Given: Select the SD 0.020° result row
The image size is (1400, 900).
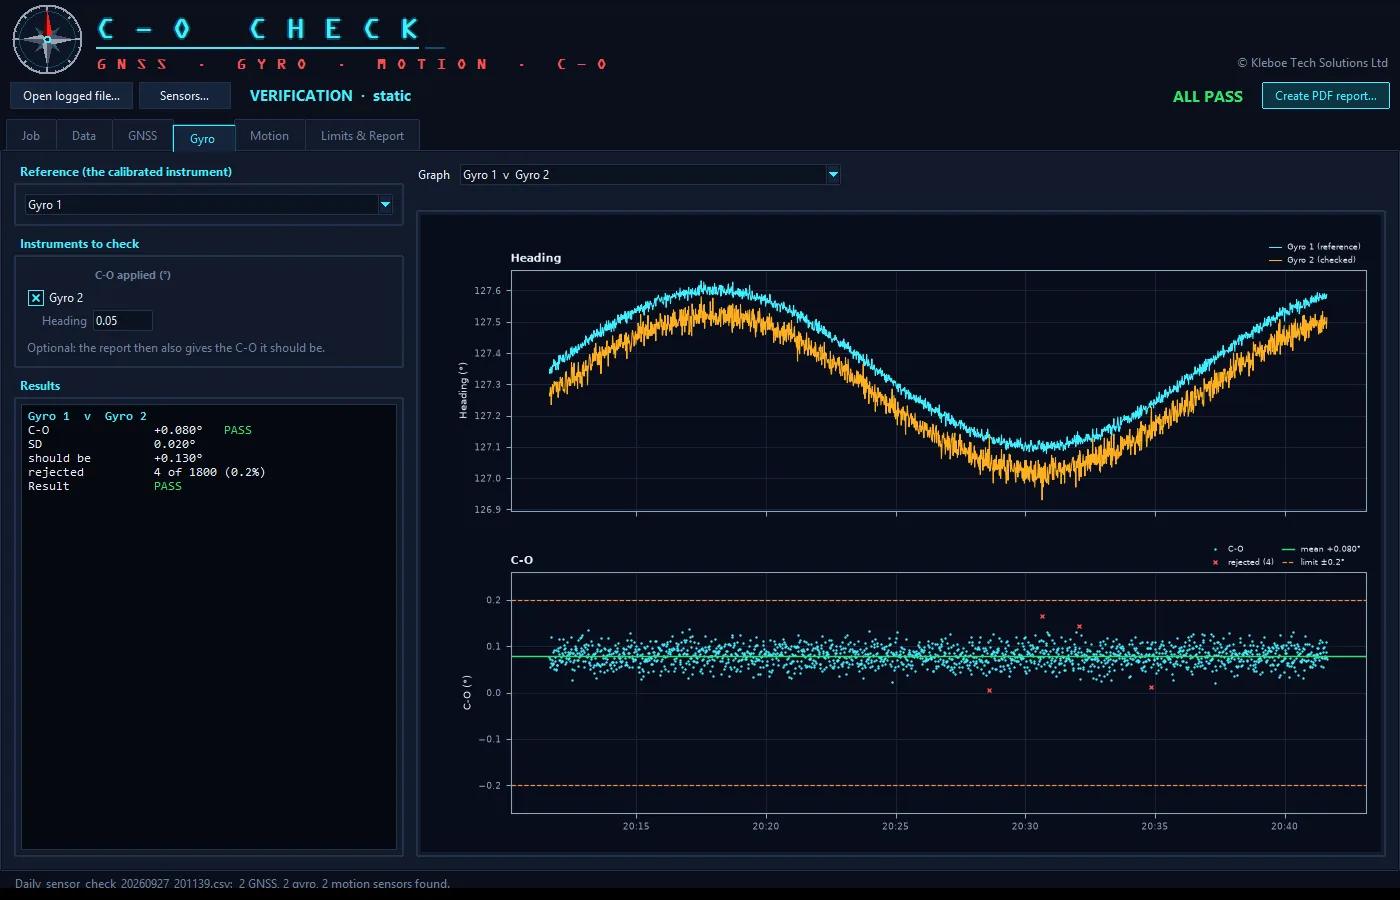Looking at the screenshot, I should tap(112, 444).
